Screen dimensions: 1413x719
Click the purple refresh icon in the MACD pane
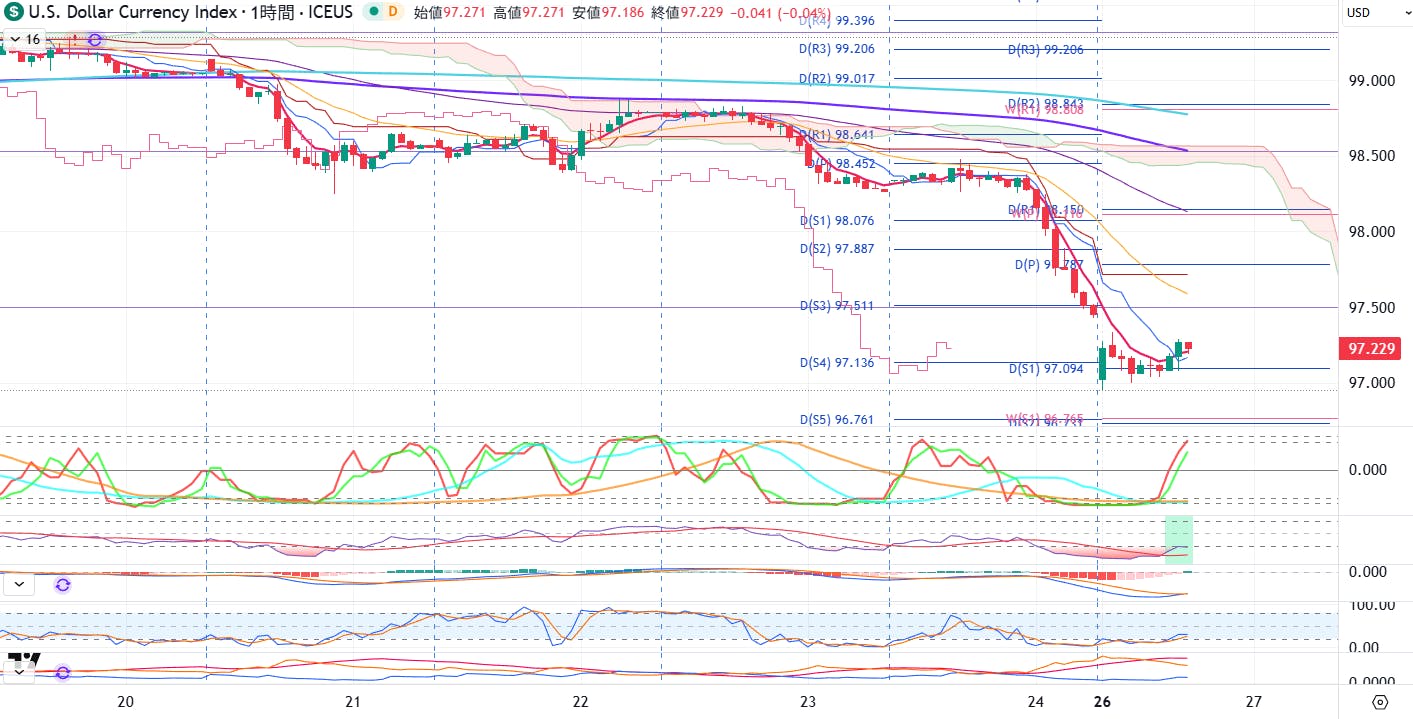tap(63, 585)
